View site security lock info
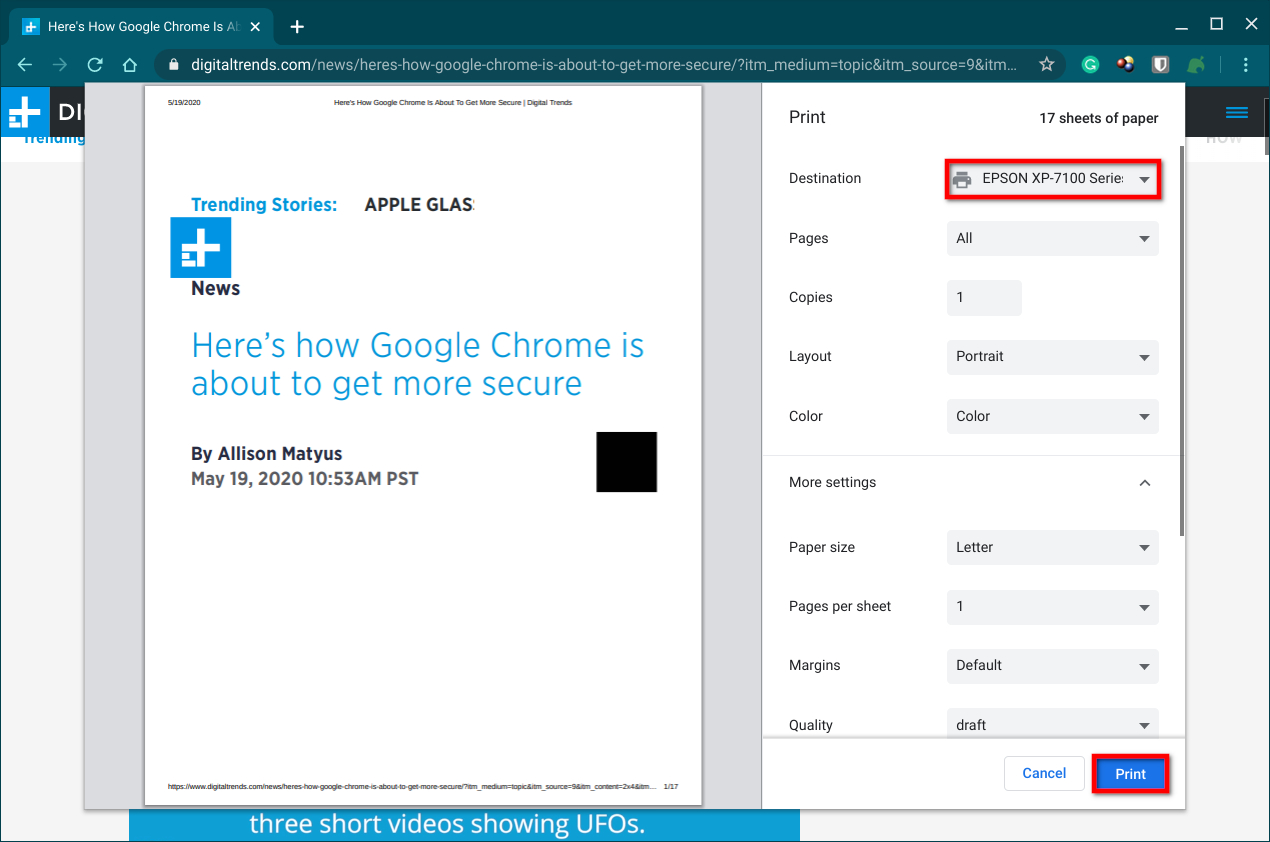This screenshot has height=842, width=1270. coord(174,65)
